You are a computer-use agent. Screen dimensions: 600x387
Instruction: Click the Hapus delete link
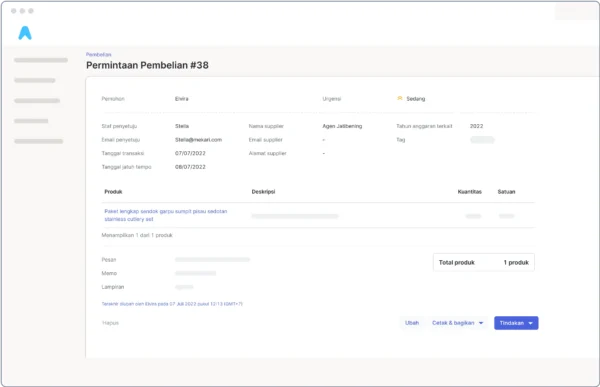tap(110, 323)
